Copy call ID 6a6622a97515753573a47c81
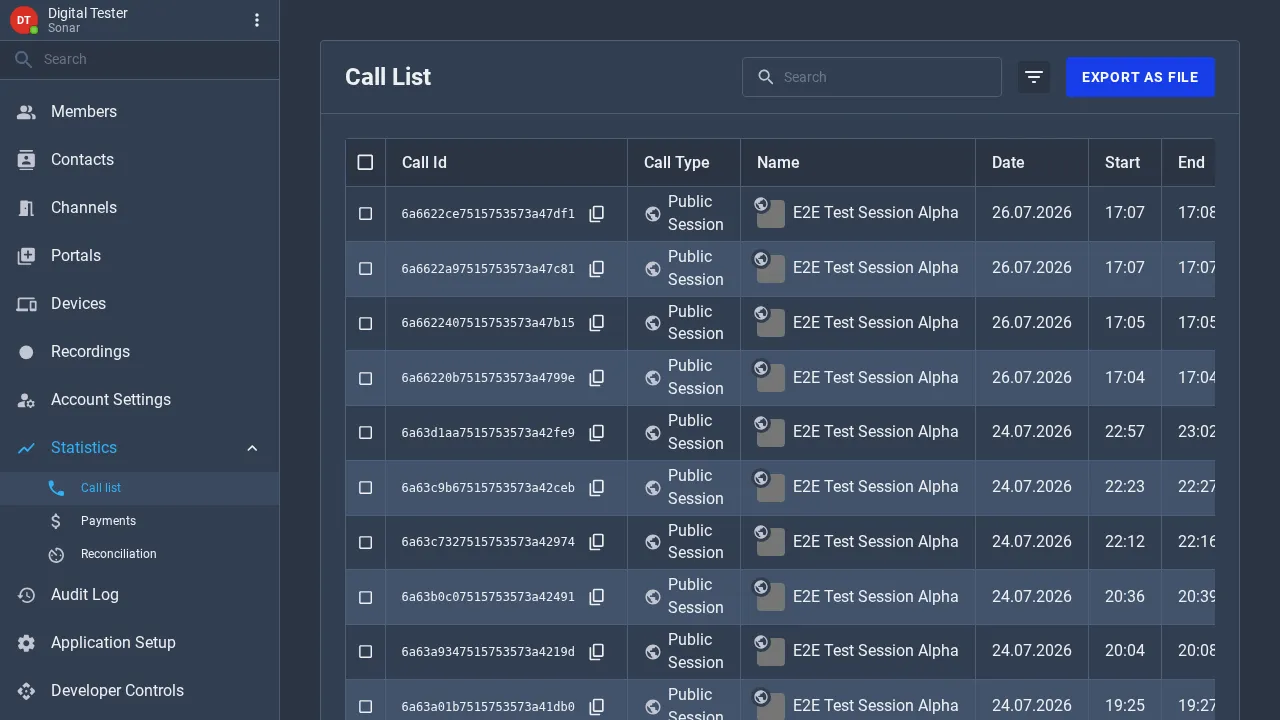 (x=597, y=269)
